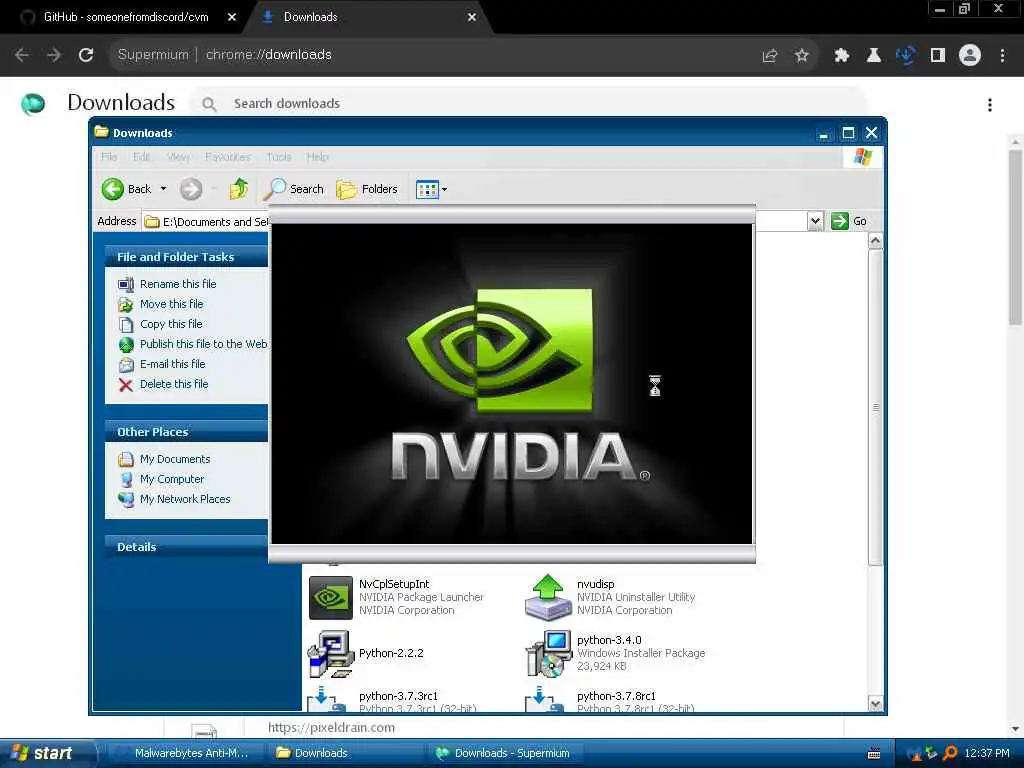1024x768 pixels.
Task: Collapse the File and Folder Tasks header
Action: (x=186, y=257)
